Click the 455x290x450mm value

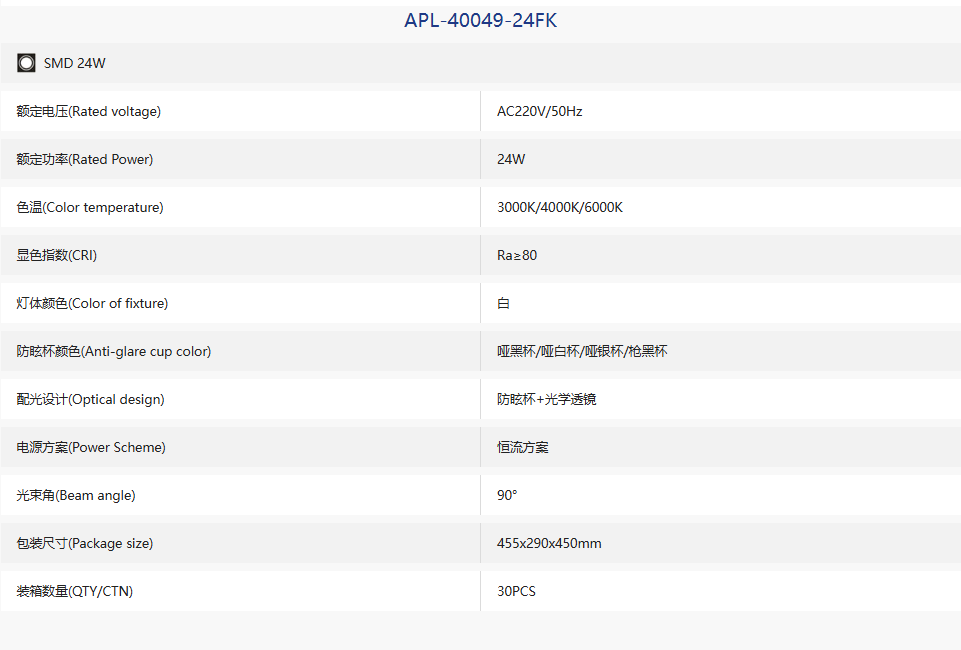coord(549,543)
